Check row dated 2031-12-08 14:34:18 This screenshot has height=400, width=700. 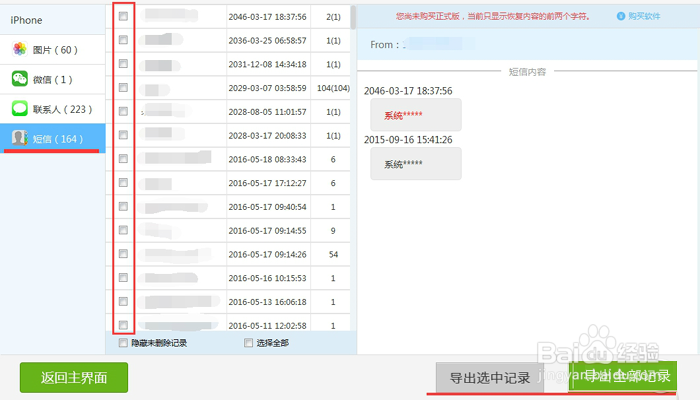pyautogui.click(x=123, y=64)
